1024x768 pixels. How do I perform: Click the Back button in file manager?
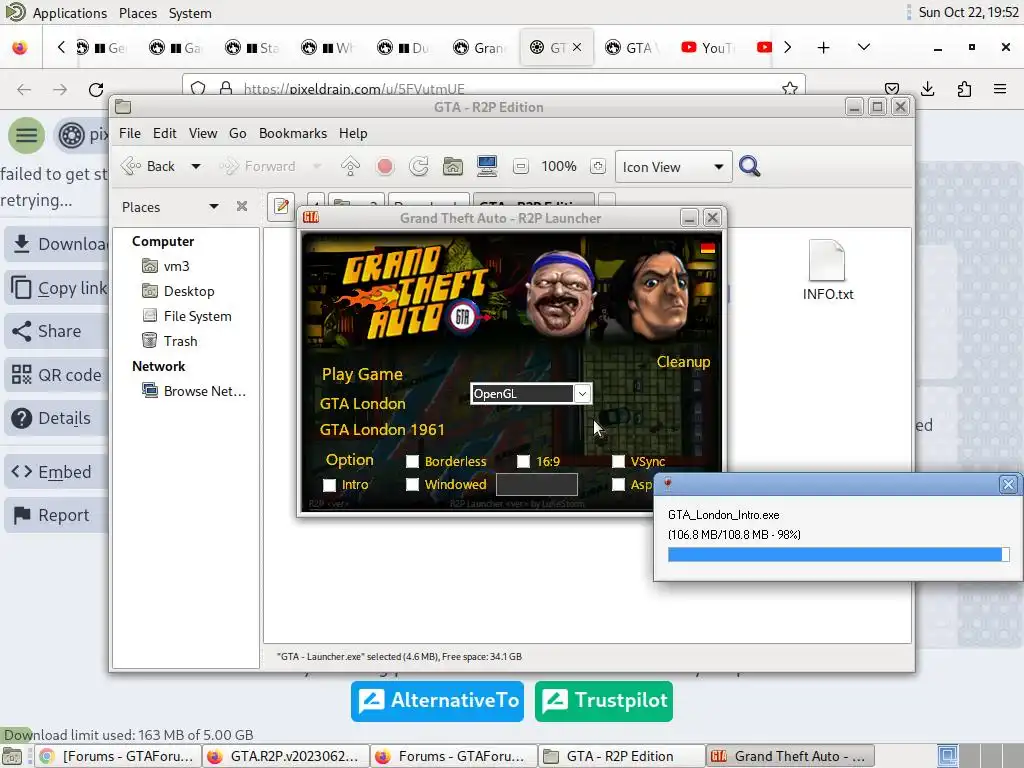[x=149, y=167]
